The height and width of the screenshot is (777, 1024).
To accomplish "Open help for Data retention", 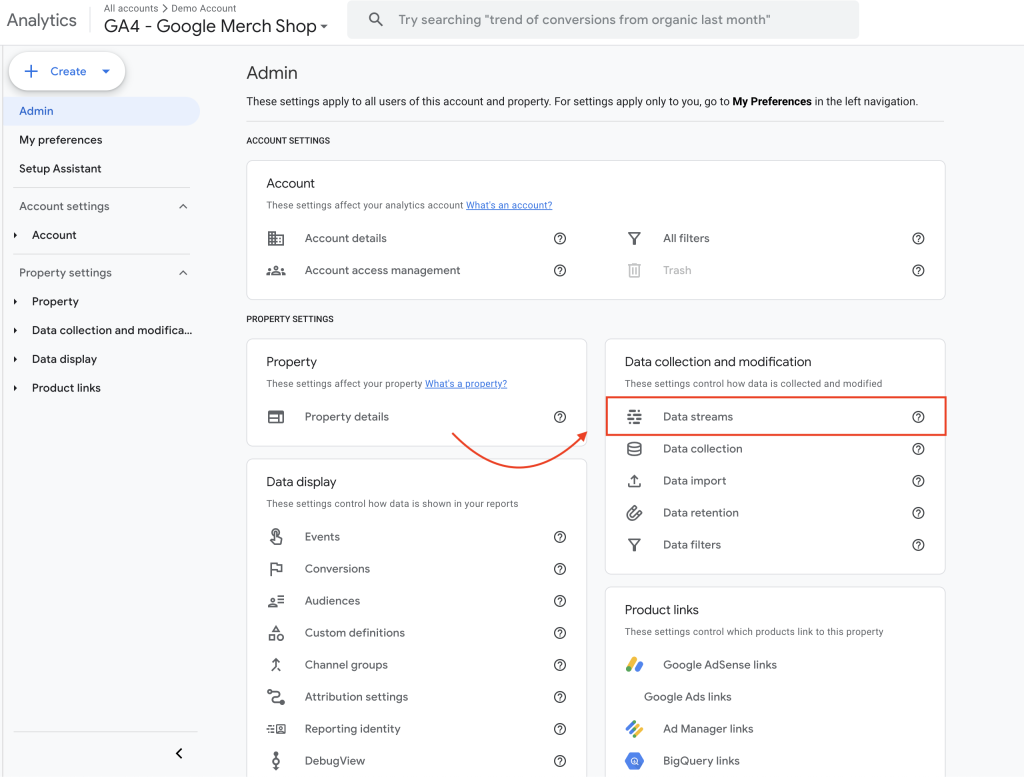I will (918, 513).
